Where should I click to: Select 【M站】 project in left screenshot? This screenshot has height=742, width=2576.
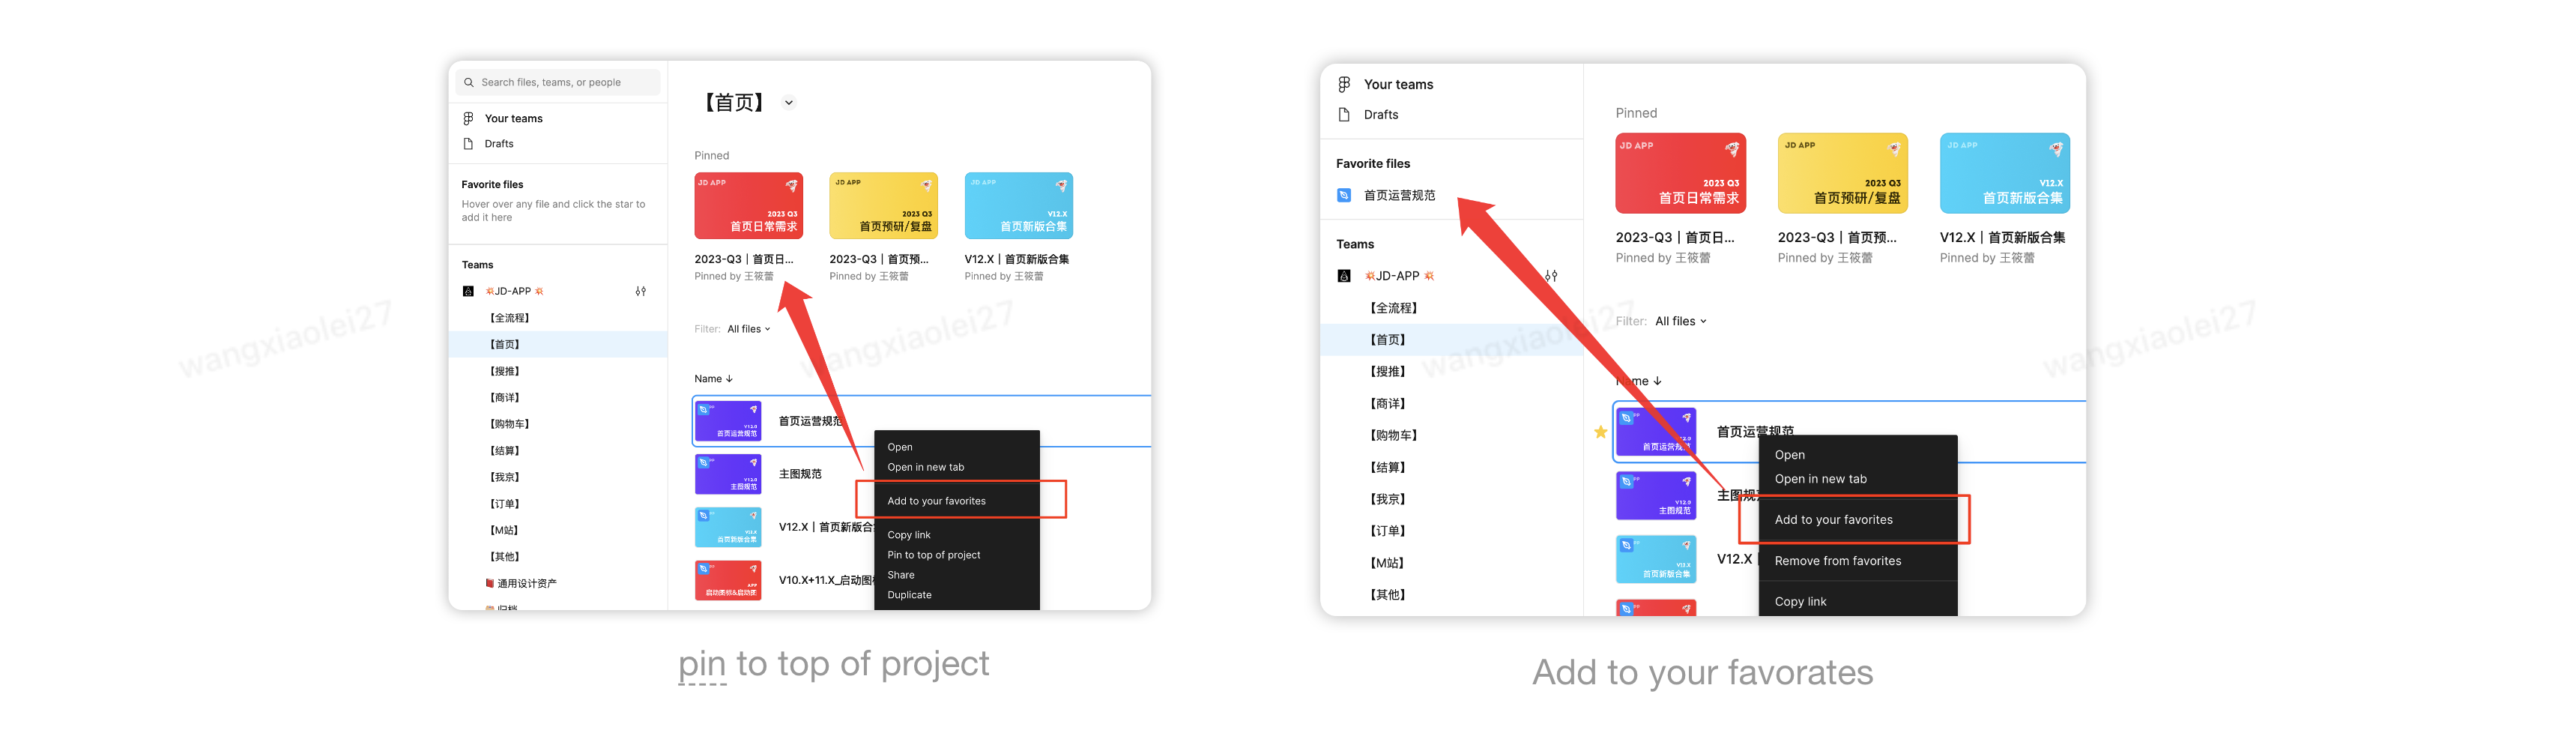(x=504, y=530)
